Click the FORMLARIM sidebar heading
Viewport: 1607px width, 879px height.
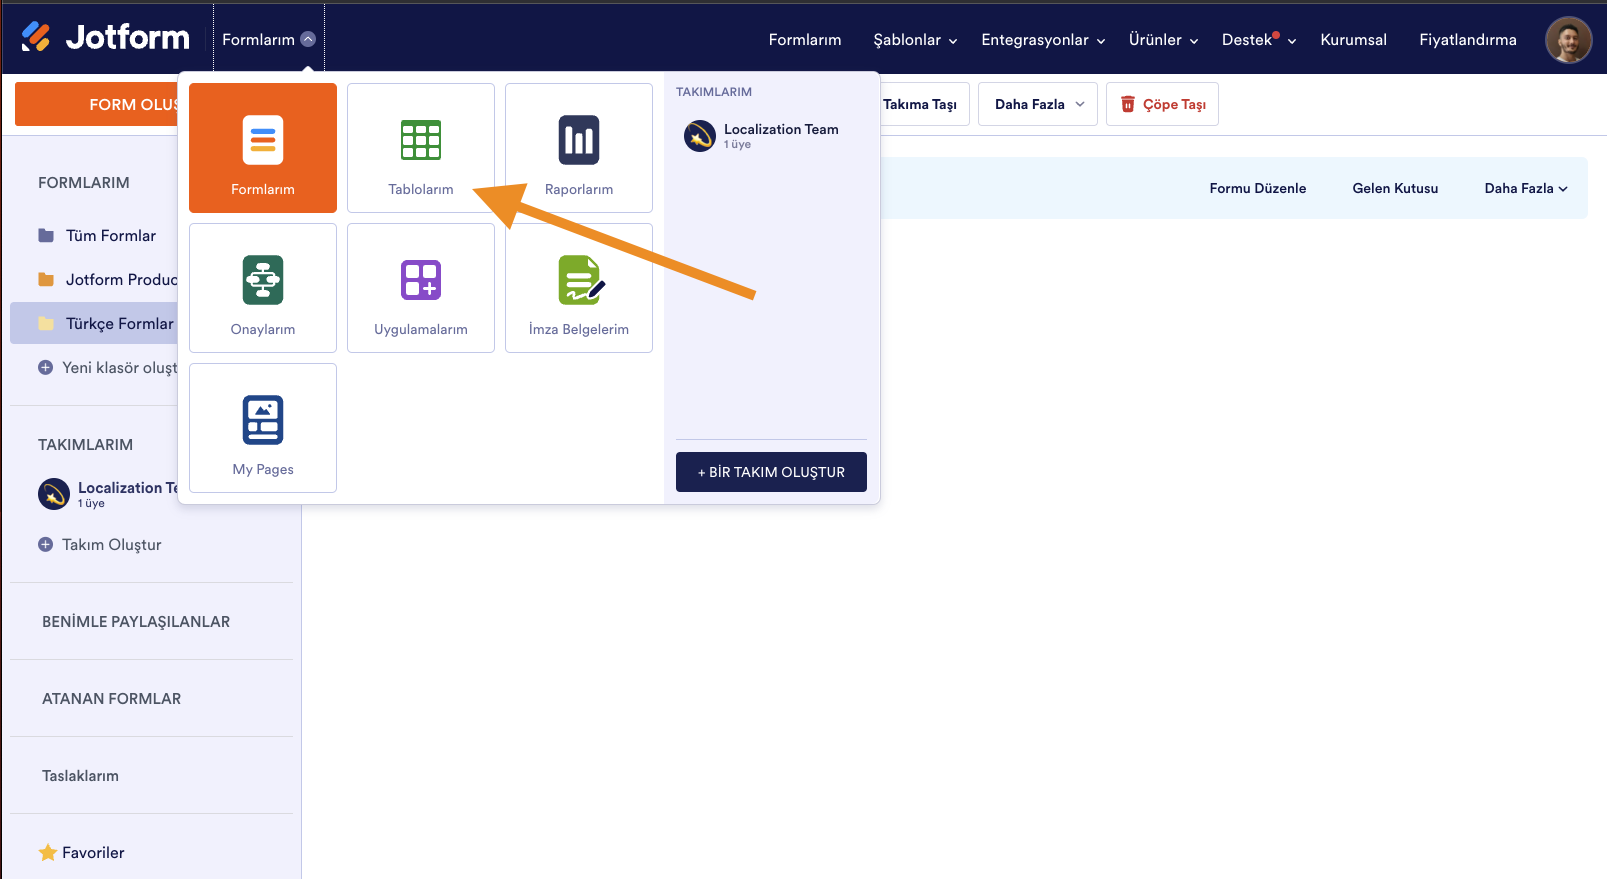[84, 182]
